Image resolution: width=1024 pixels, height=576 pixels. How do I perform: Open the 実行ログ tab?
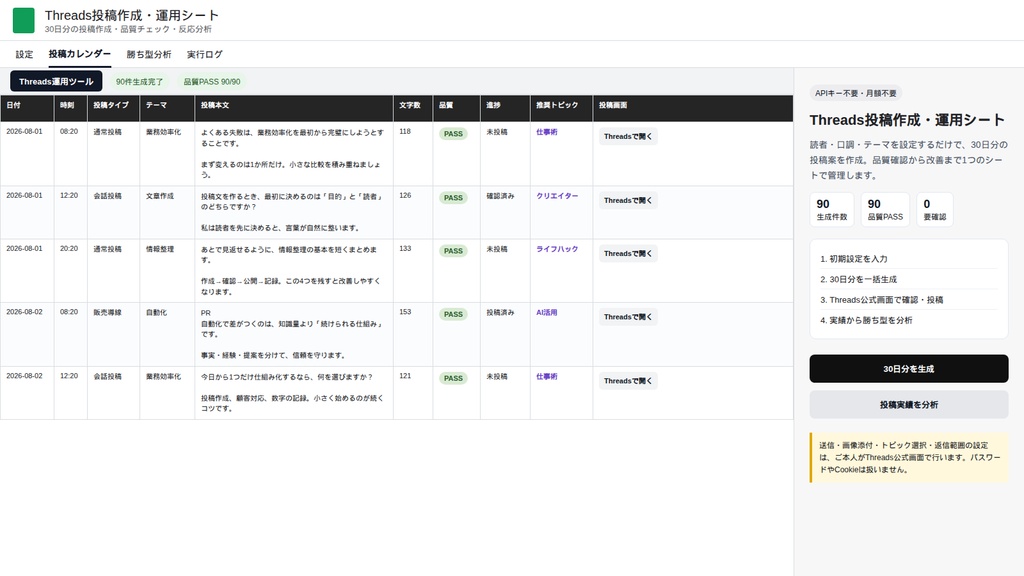pyautogui.click(x=204, y=54)
